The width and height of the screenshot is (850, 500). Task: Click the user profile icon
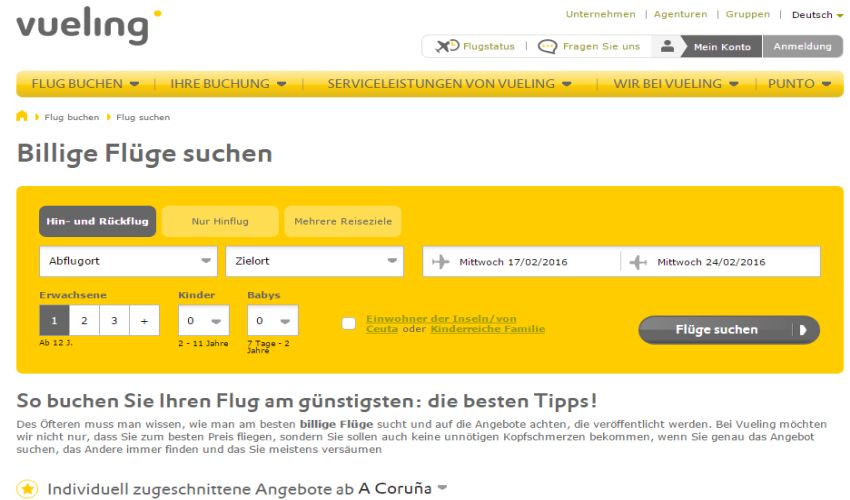pyautogui.click(x=667, y=46)
